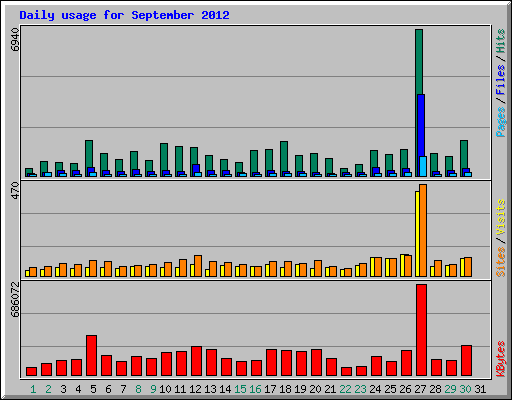
Task: Click the orange Sites bar for day 27
Action: click(x=423, y=230)
